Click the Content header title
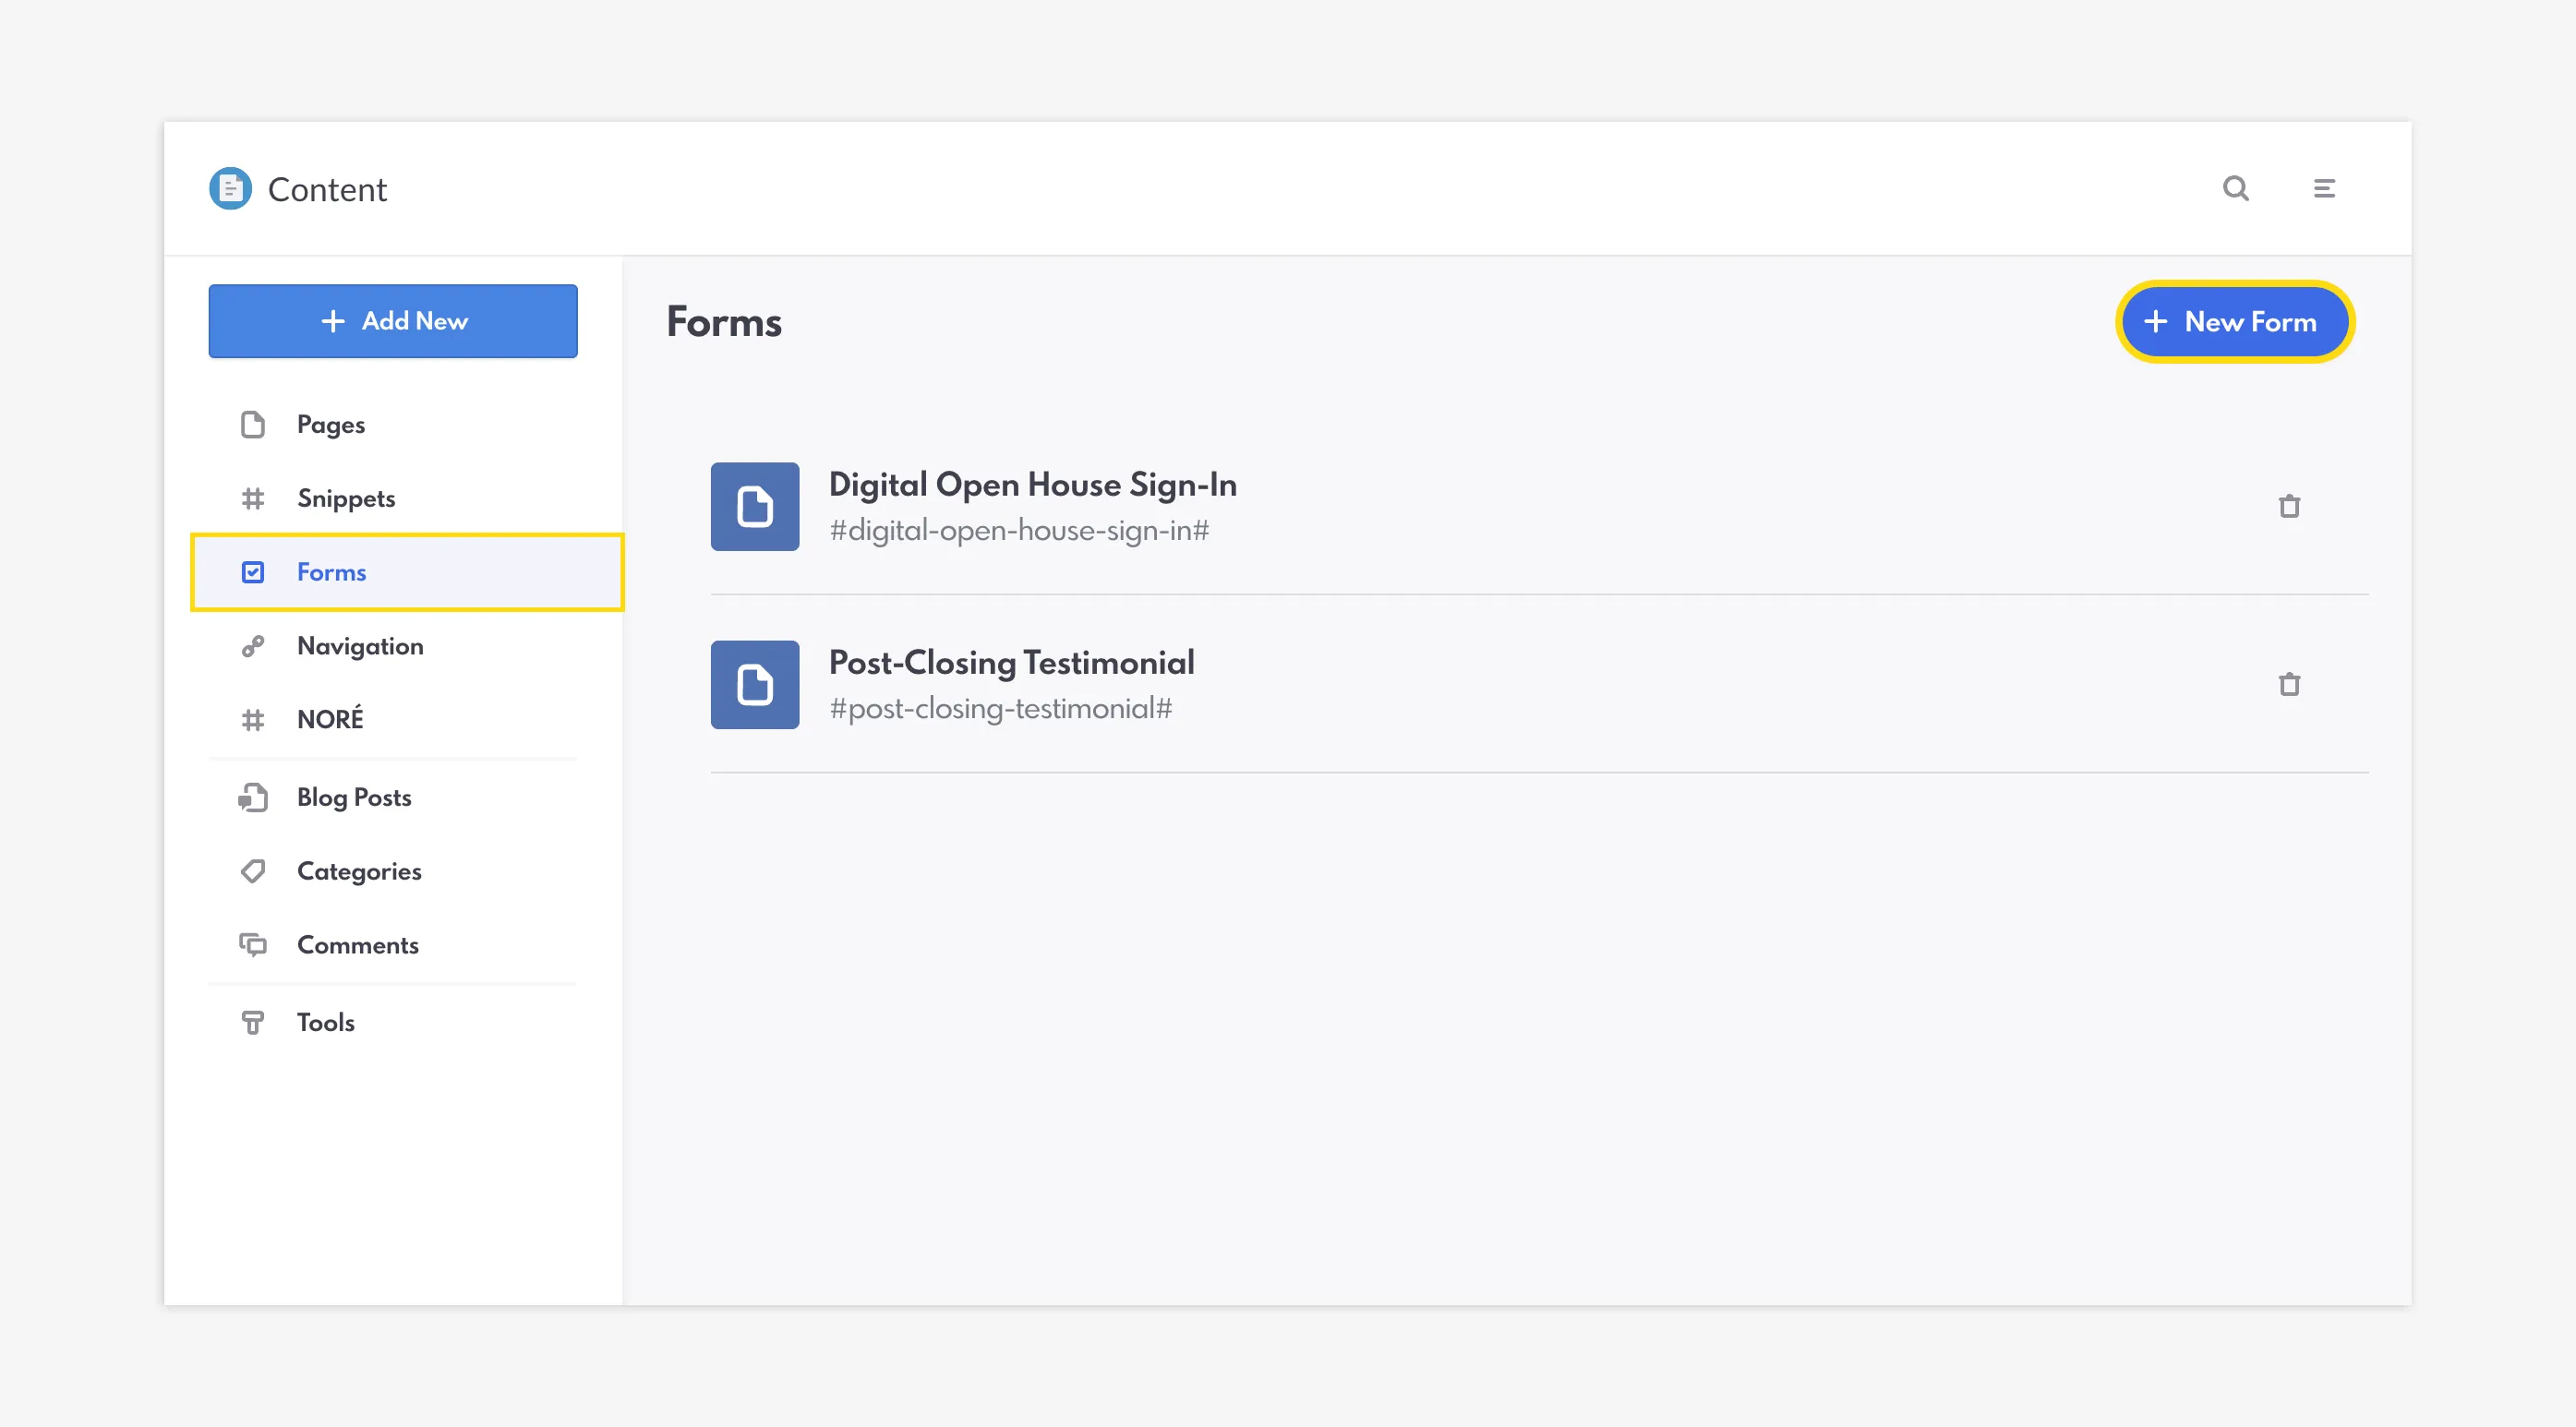 (x=327, y=189)
